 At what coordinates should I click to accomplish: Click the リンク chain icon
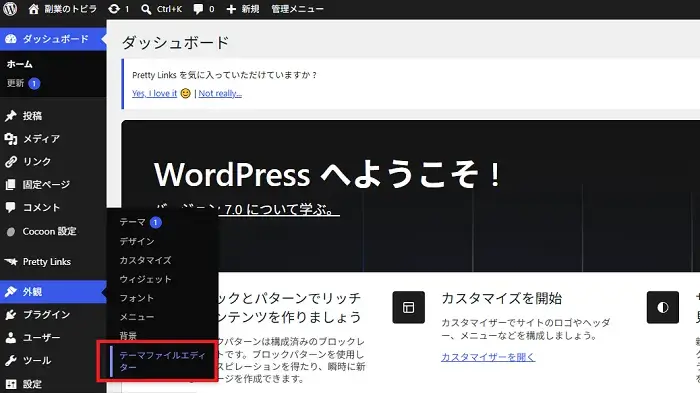tap(11, 162)
